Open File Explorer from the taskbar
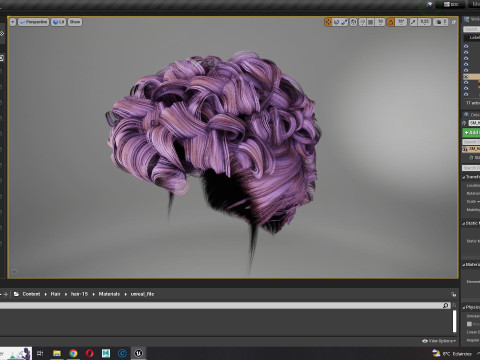 57,353
